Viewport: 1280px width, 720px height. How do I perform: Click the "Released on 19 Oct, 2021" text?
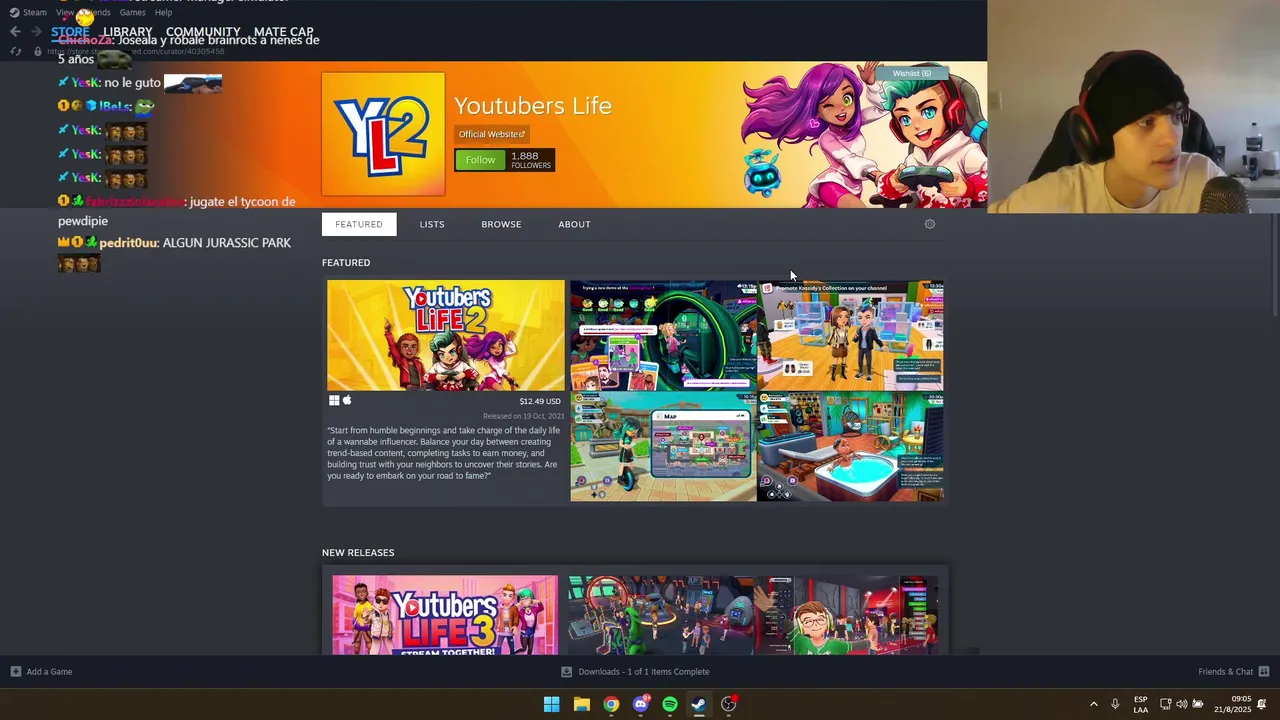tap(524, 416)
